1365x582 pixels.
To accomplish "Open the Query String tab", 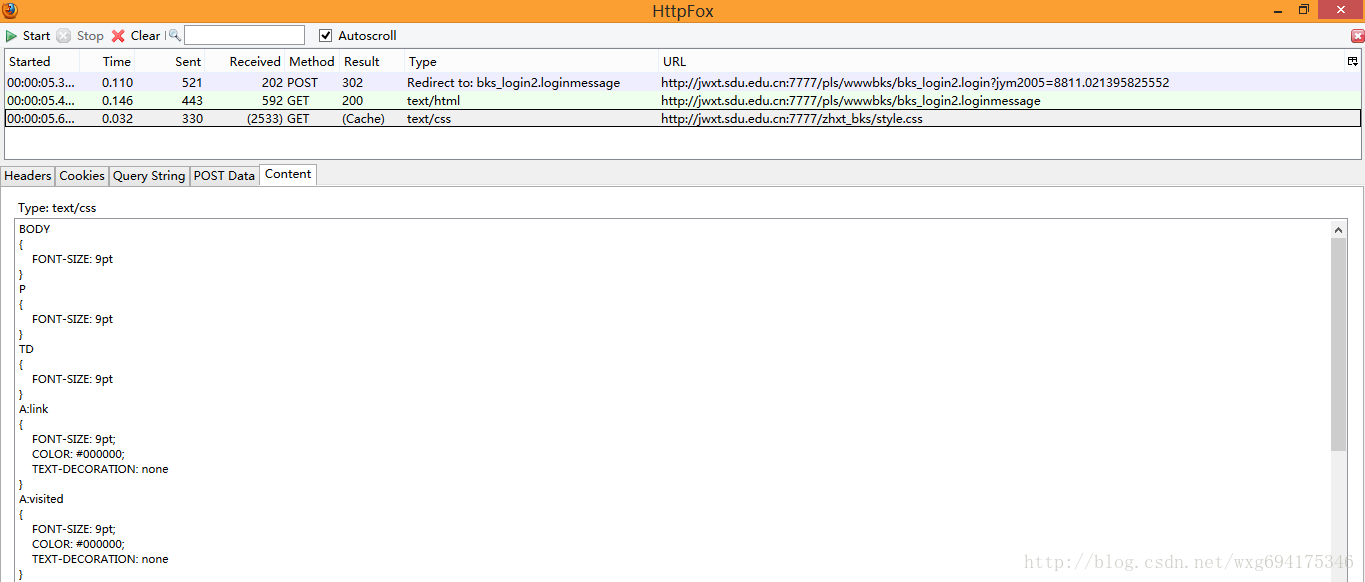I will [149, 176].
